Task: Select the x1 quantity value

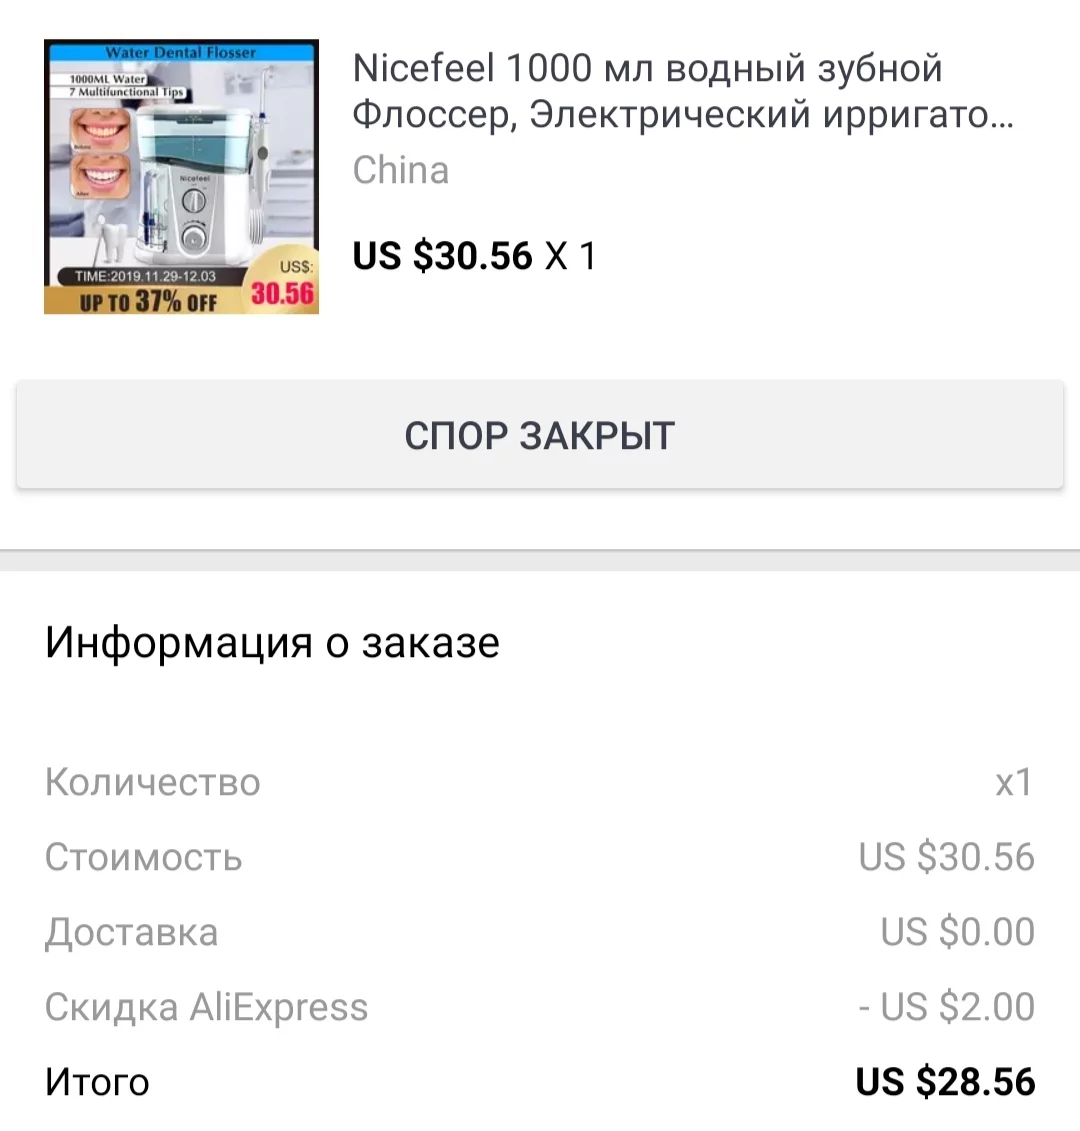Action: (1013, 782)
